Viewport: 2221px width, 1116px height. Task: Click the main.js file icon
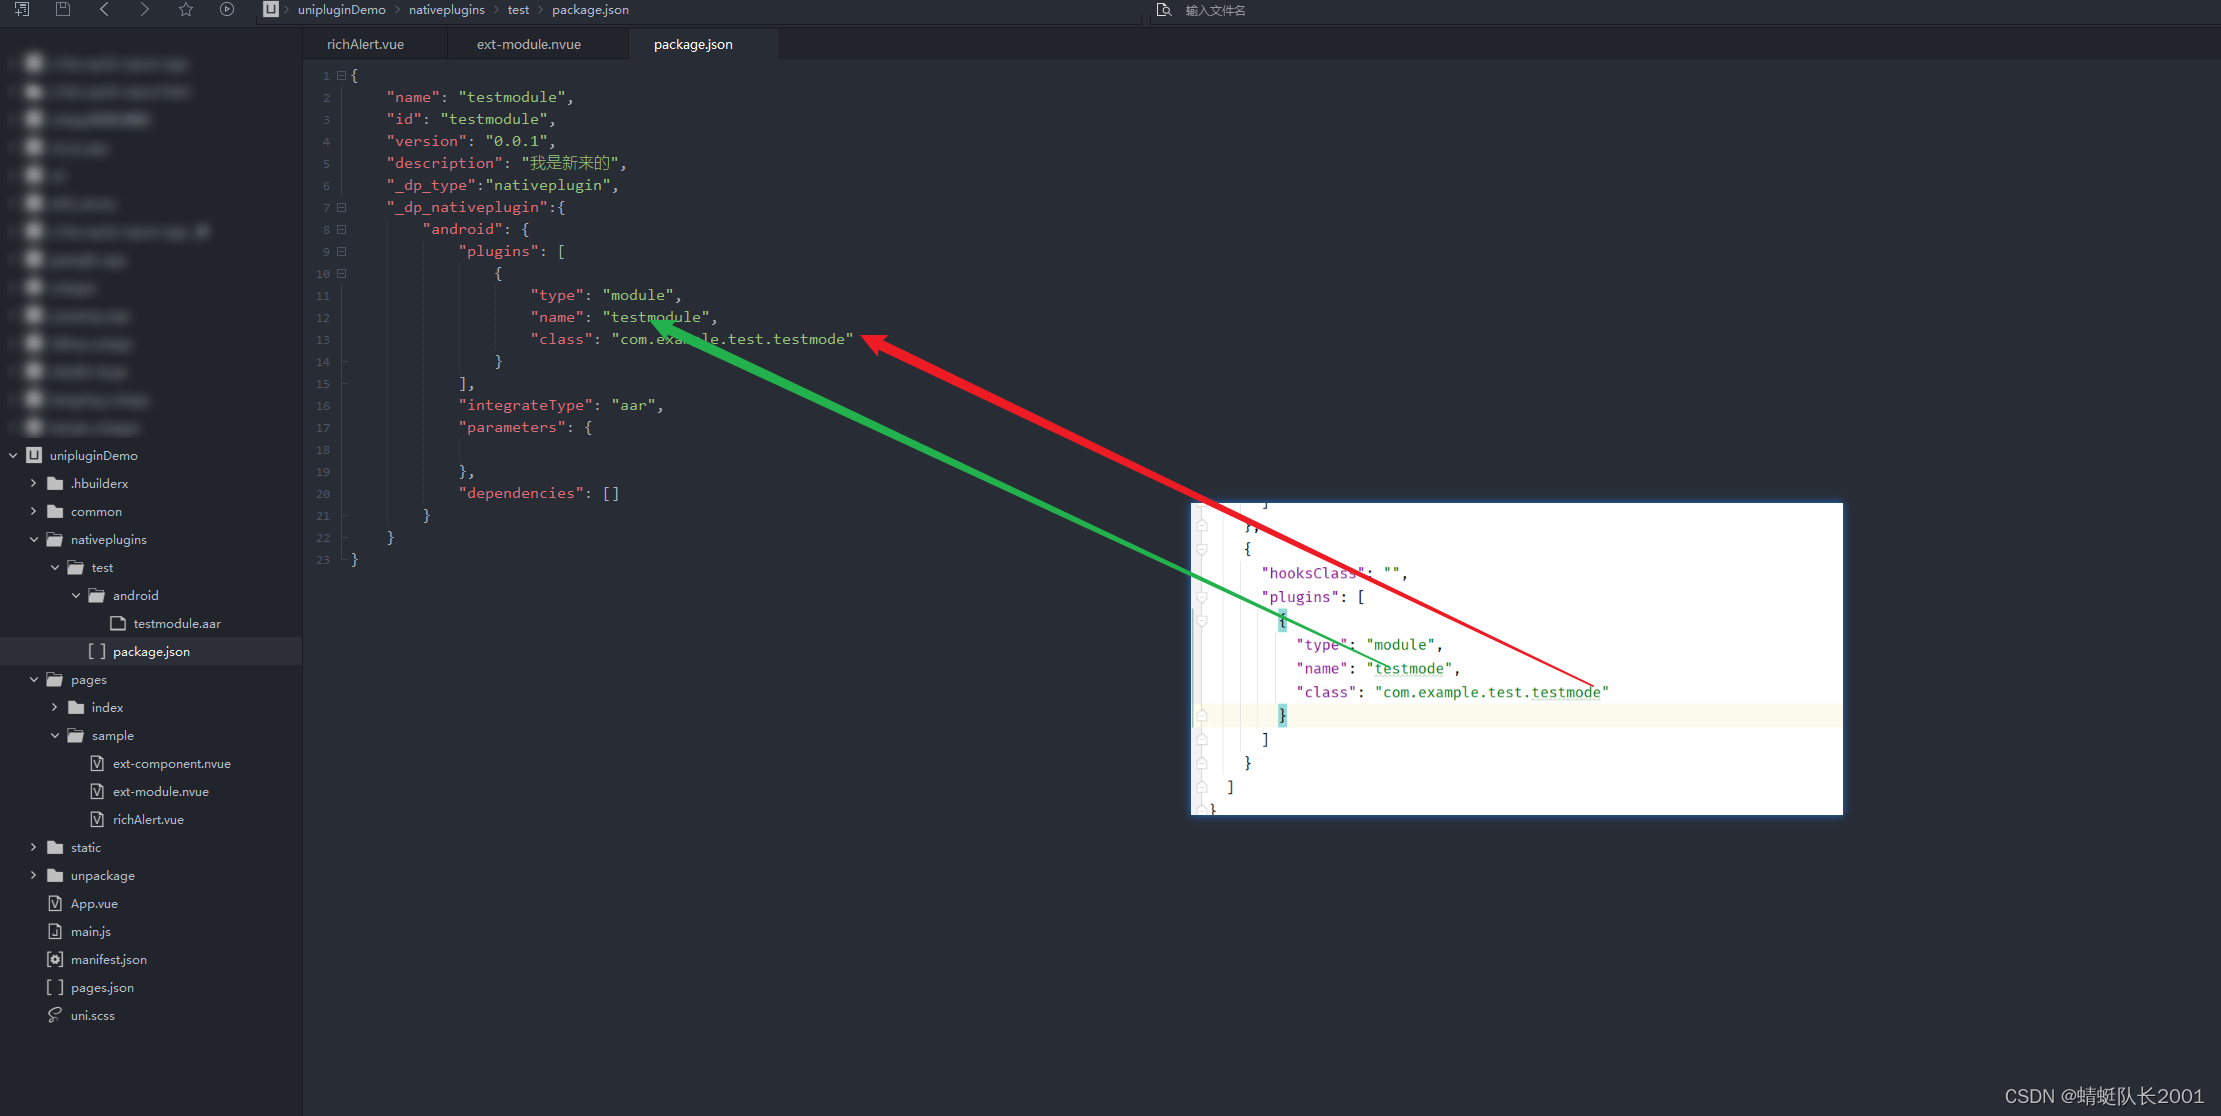pos(55,931)
